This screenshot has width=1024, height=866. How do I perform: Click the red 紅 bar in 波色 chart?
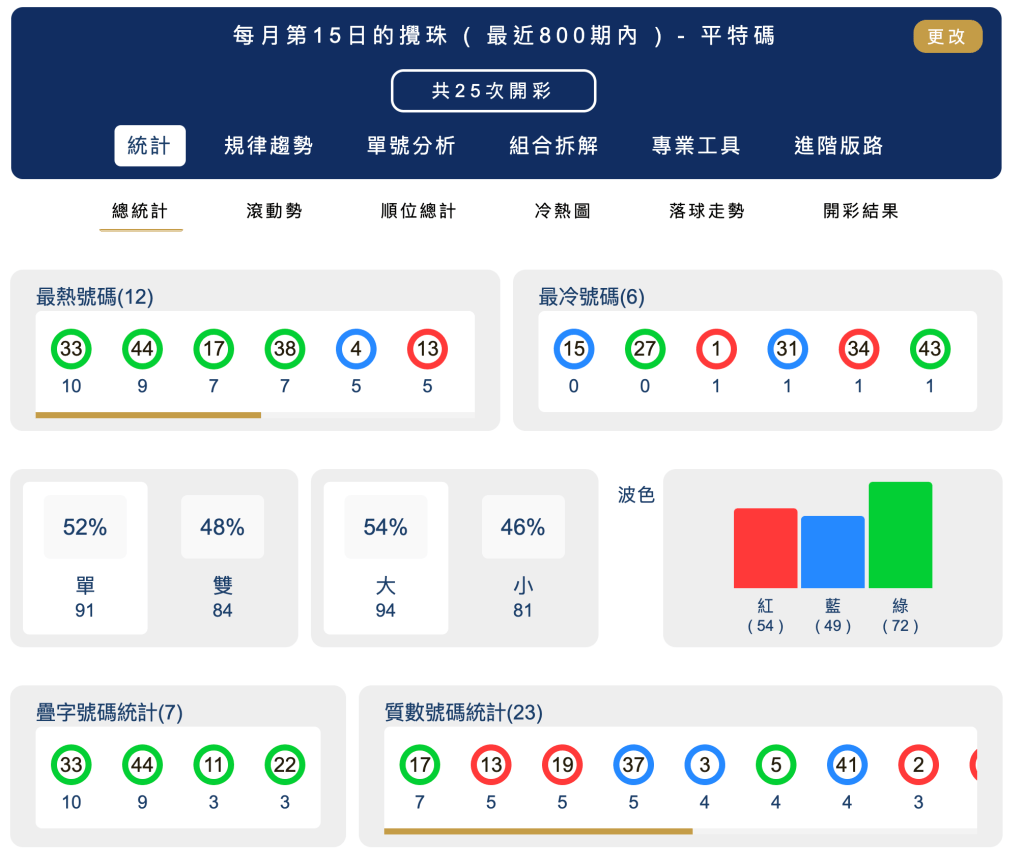765,548
